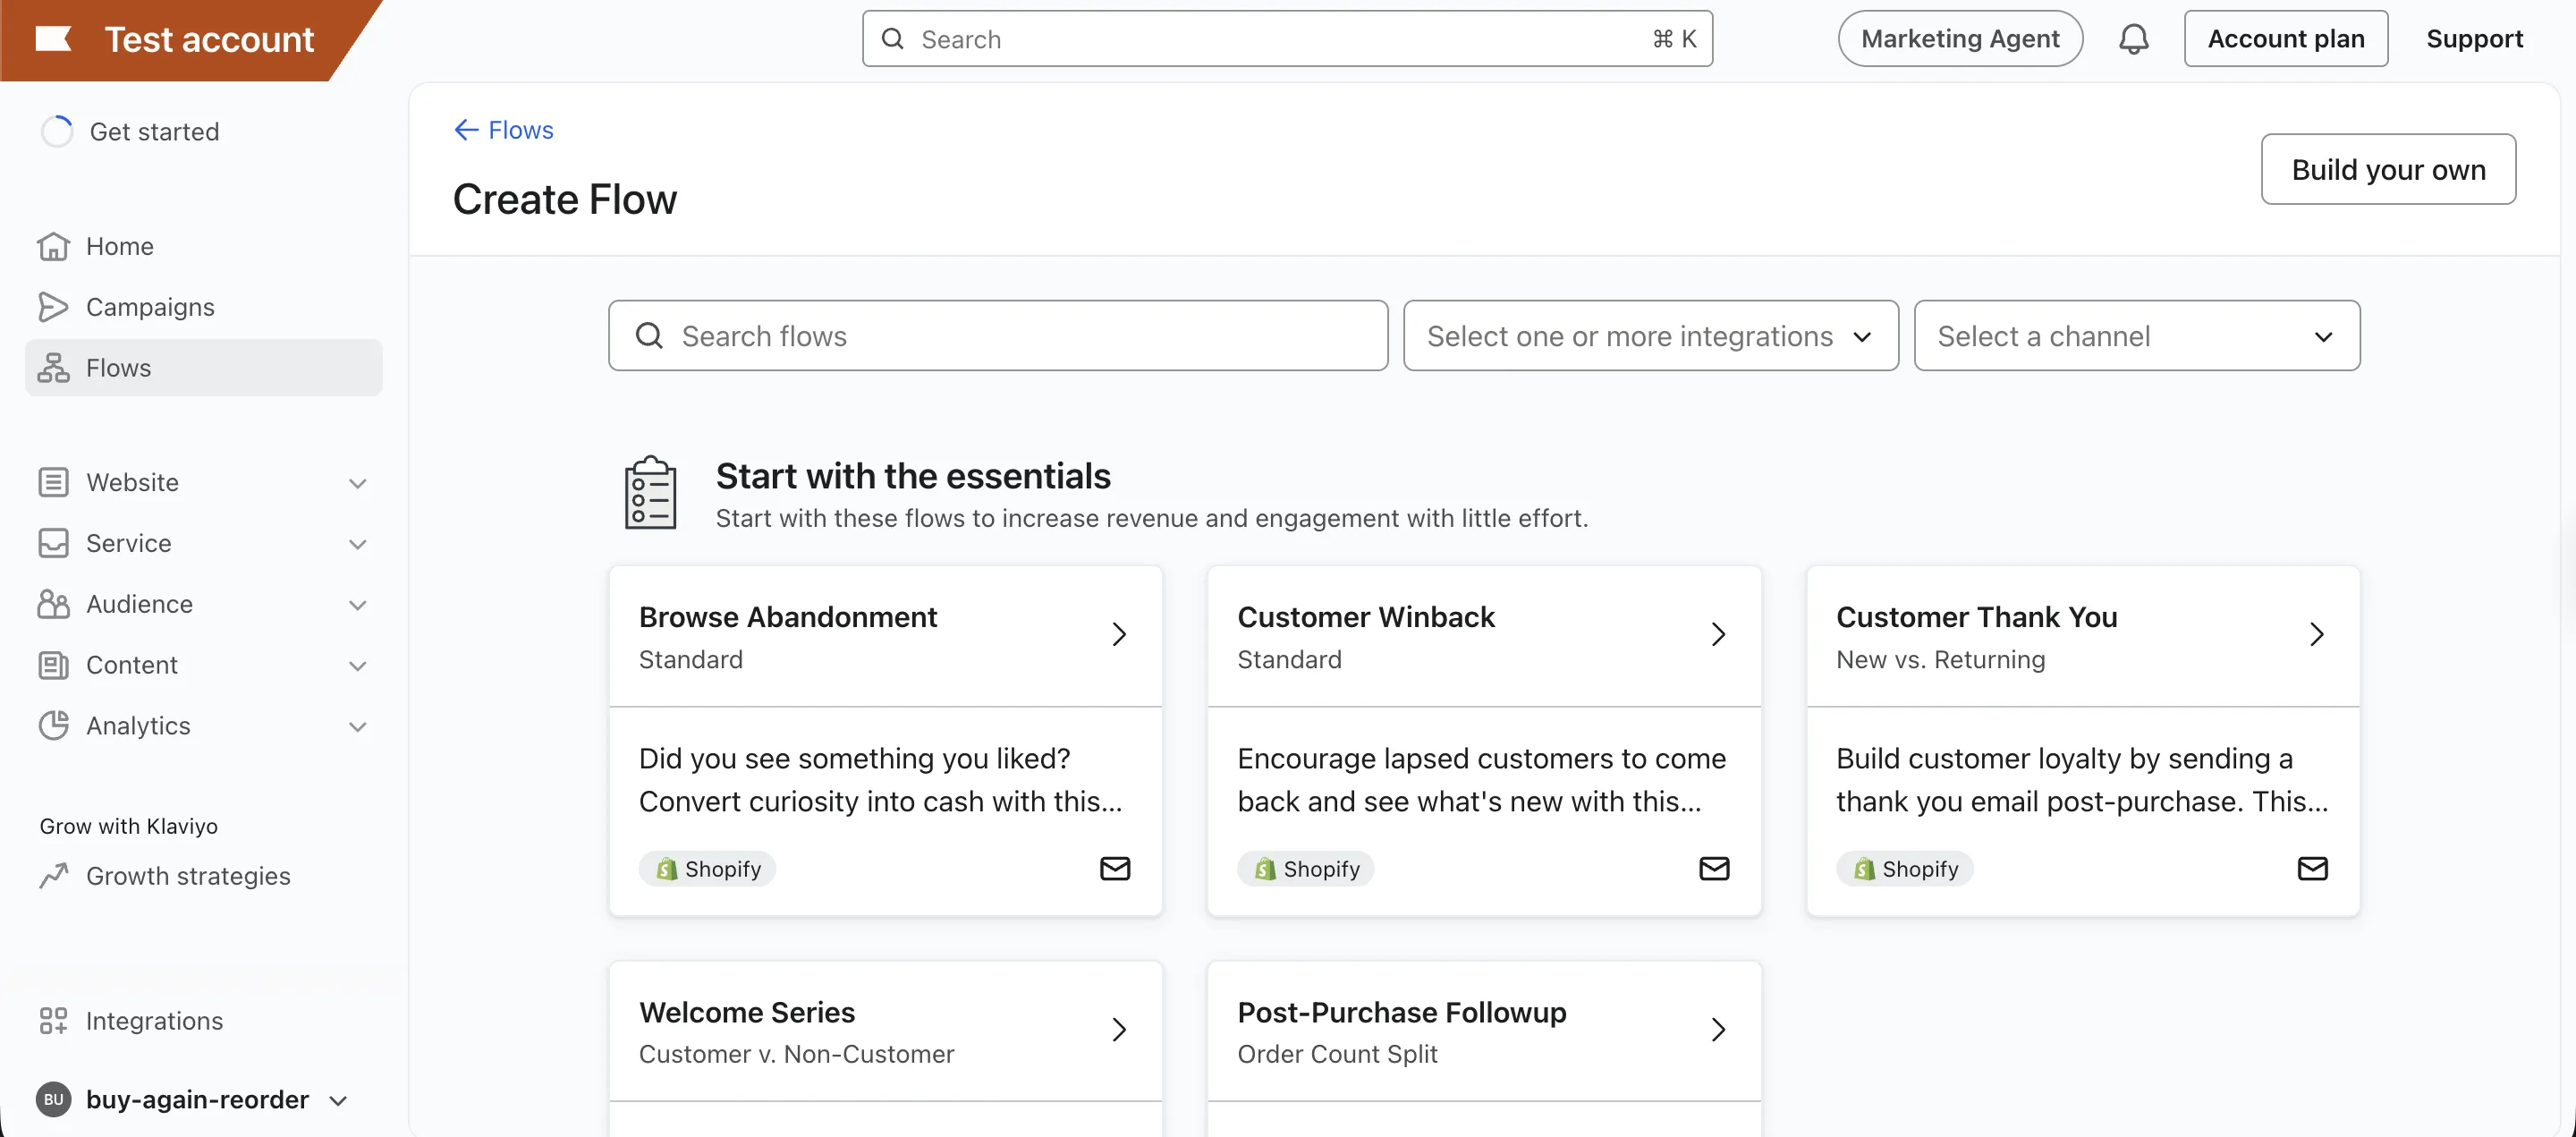Click the Klaviyo flag logo

[x=53, y=39]
